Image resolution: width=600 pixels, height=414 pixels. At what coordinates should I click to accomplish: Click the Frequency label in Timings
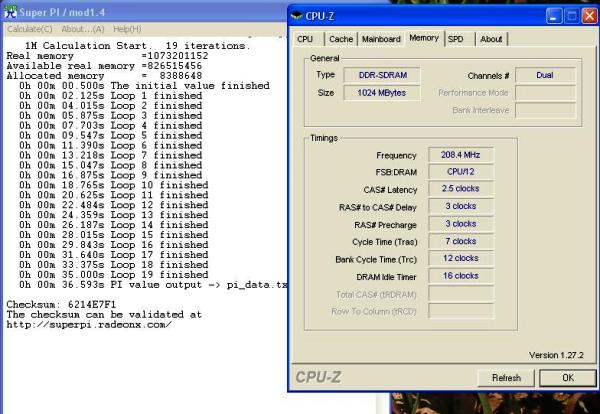tap(396, 155)
